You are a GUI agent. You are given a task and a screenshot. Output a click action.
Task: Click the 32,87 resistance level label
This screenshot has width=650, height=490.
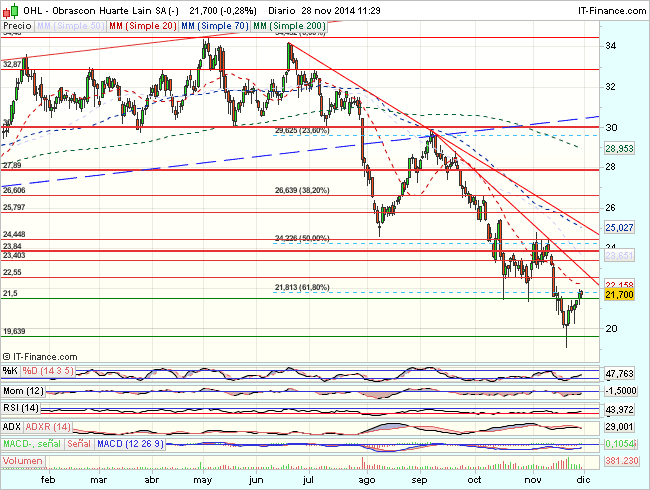pos(12,64)
